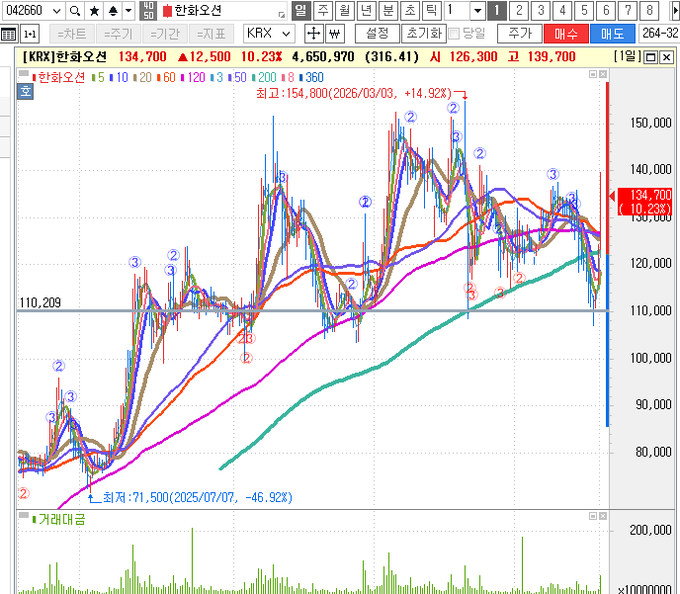
Task: Click the stock search magnifier icon
Action: [75, 11]
